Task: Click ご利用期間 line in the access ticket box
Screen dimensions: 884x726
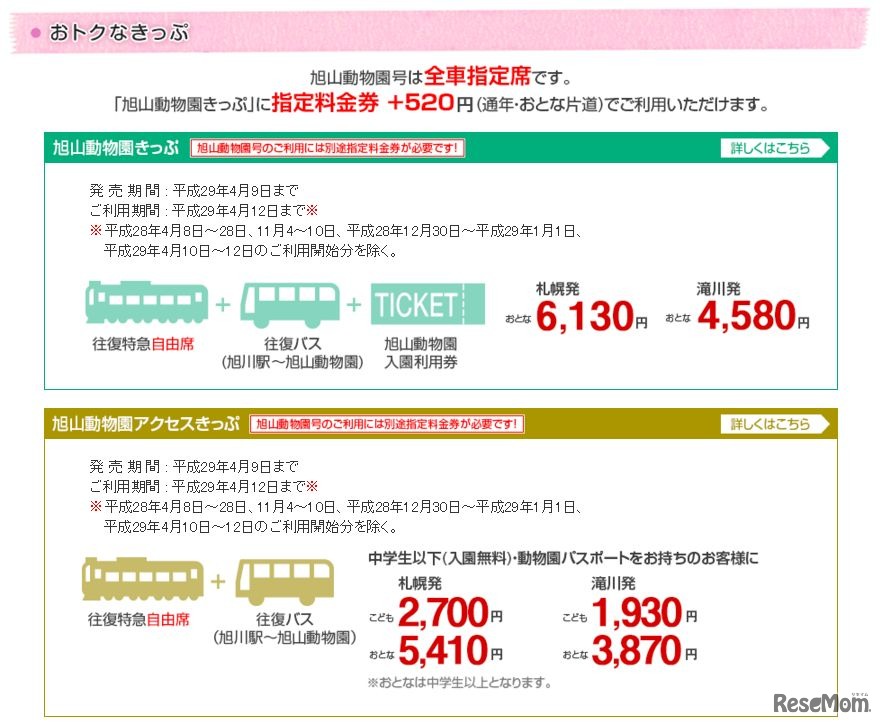Action: (204, 486)
